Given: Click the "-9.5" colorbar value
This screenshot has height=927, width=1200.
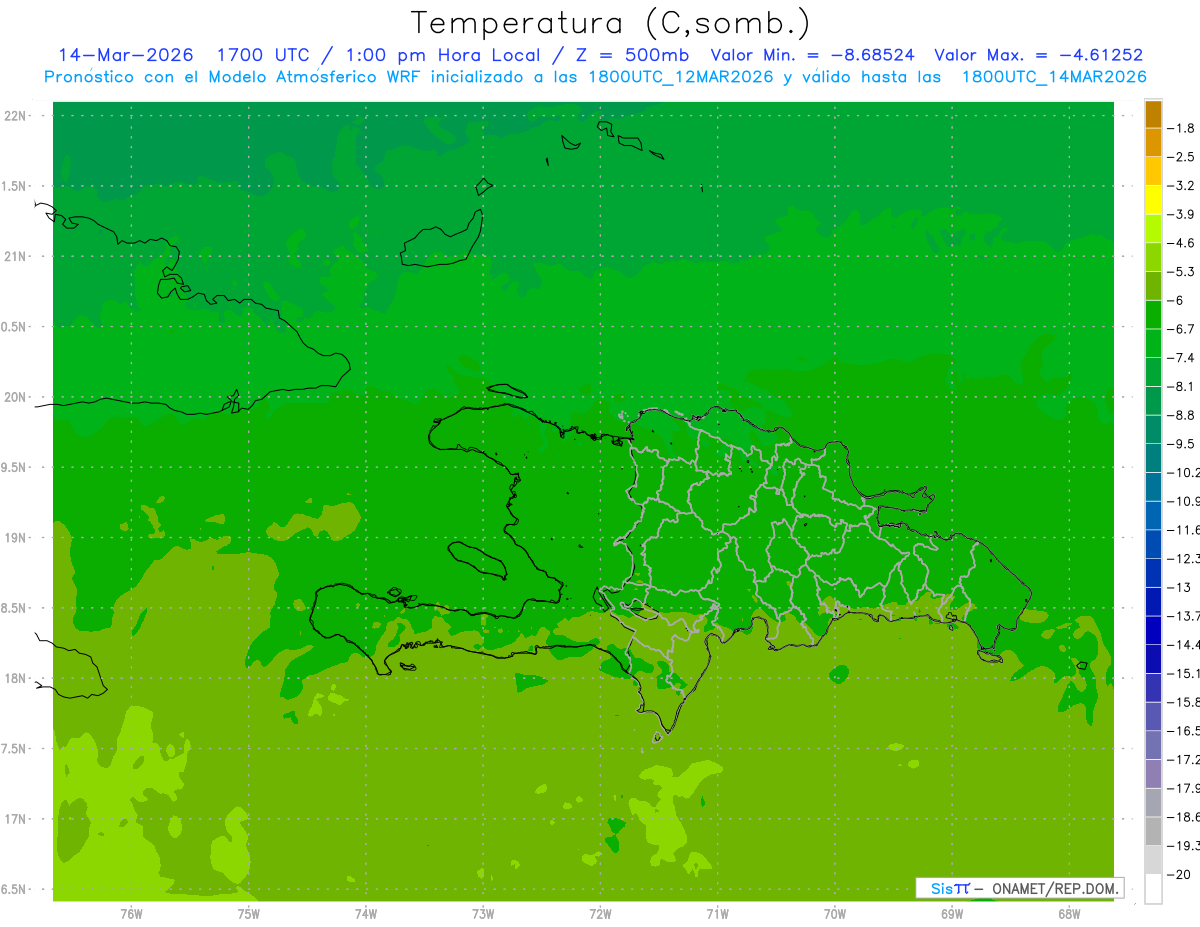Looking at the screenshot, I should tap(1182, 444).
